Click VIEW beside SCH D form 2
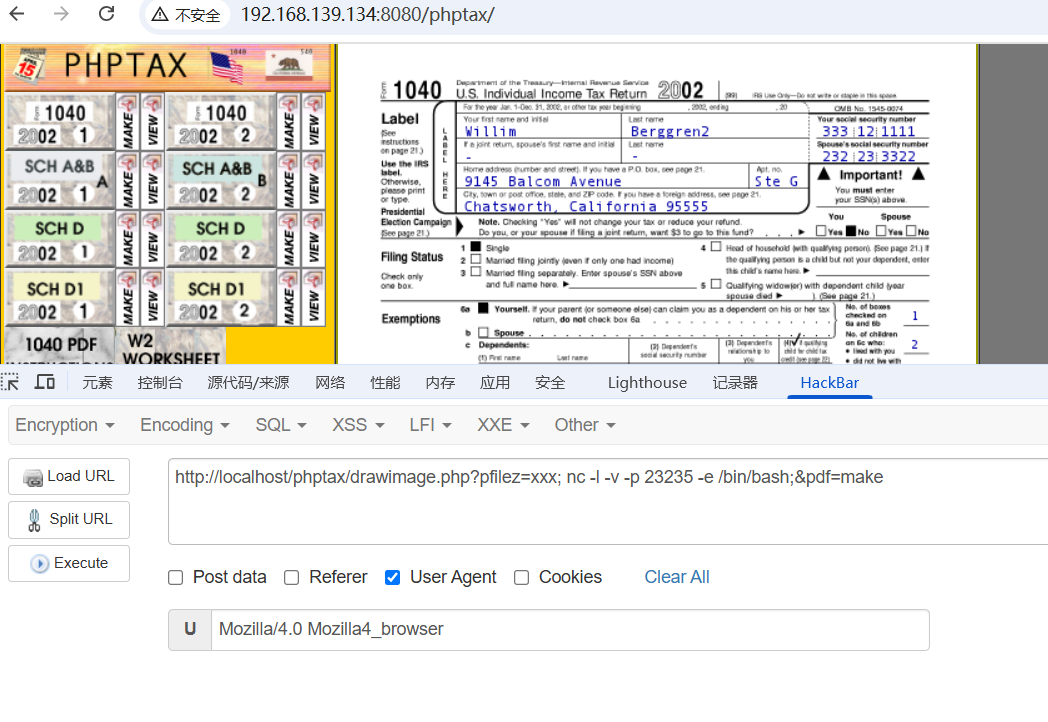Screen dimensions: 1048x722 tap(313, 239)
